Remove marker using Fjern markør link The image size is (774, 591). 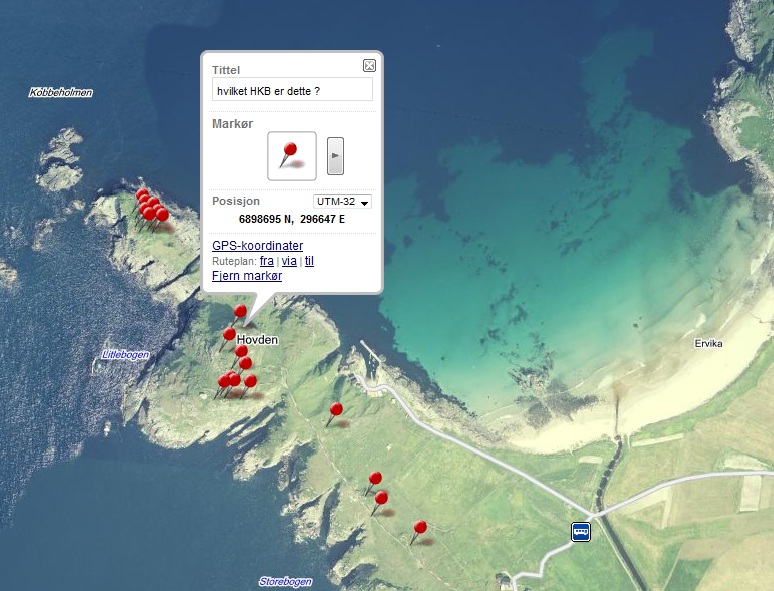click(x=247, y=276)
